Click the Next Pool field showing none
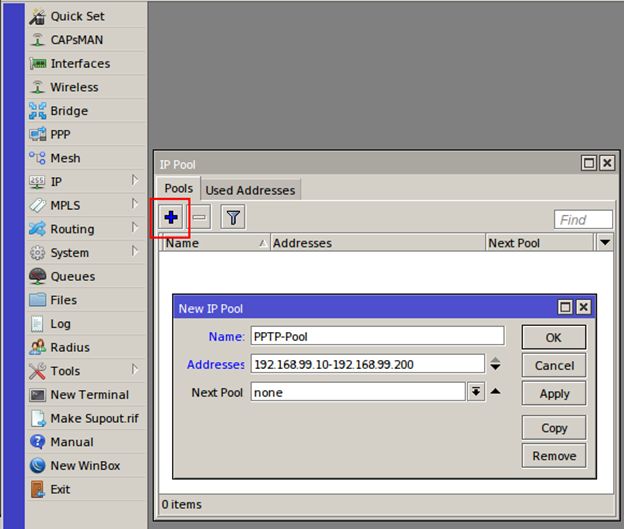The width and height of the screenshot is (624, 529). 358,392
